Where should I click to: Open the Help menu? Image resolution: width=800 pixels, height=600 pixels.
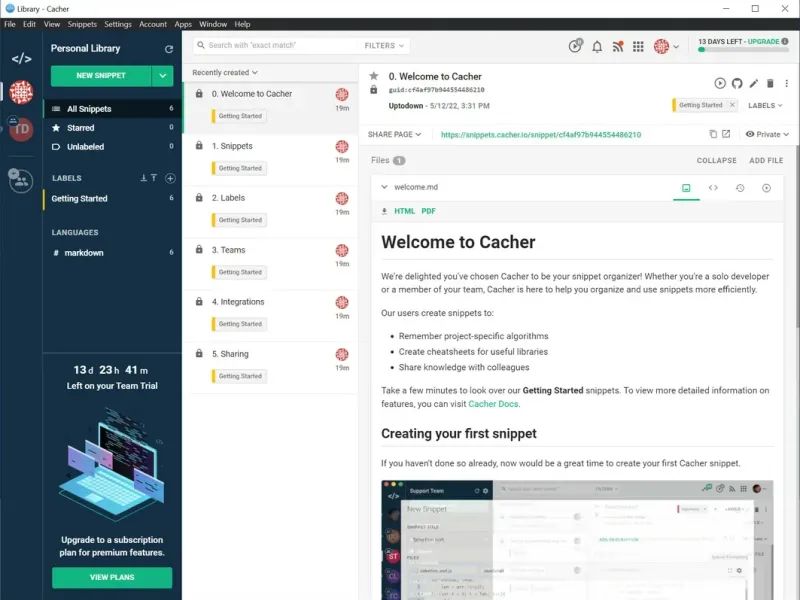242,24
